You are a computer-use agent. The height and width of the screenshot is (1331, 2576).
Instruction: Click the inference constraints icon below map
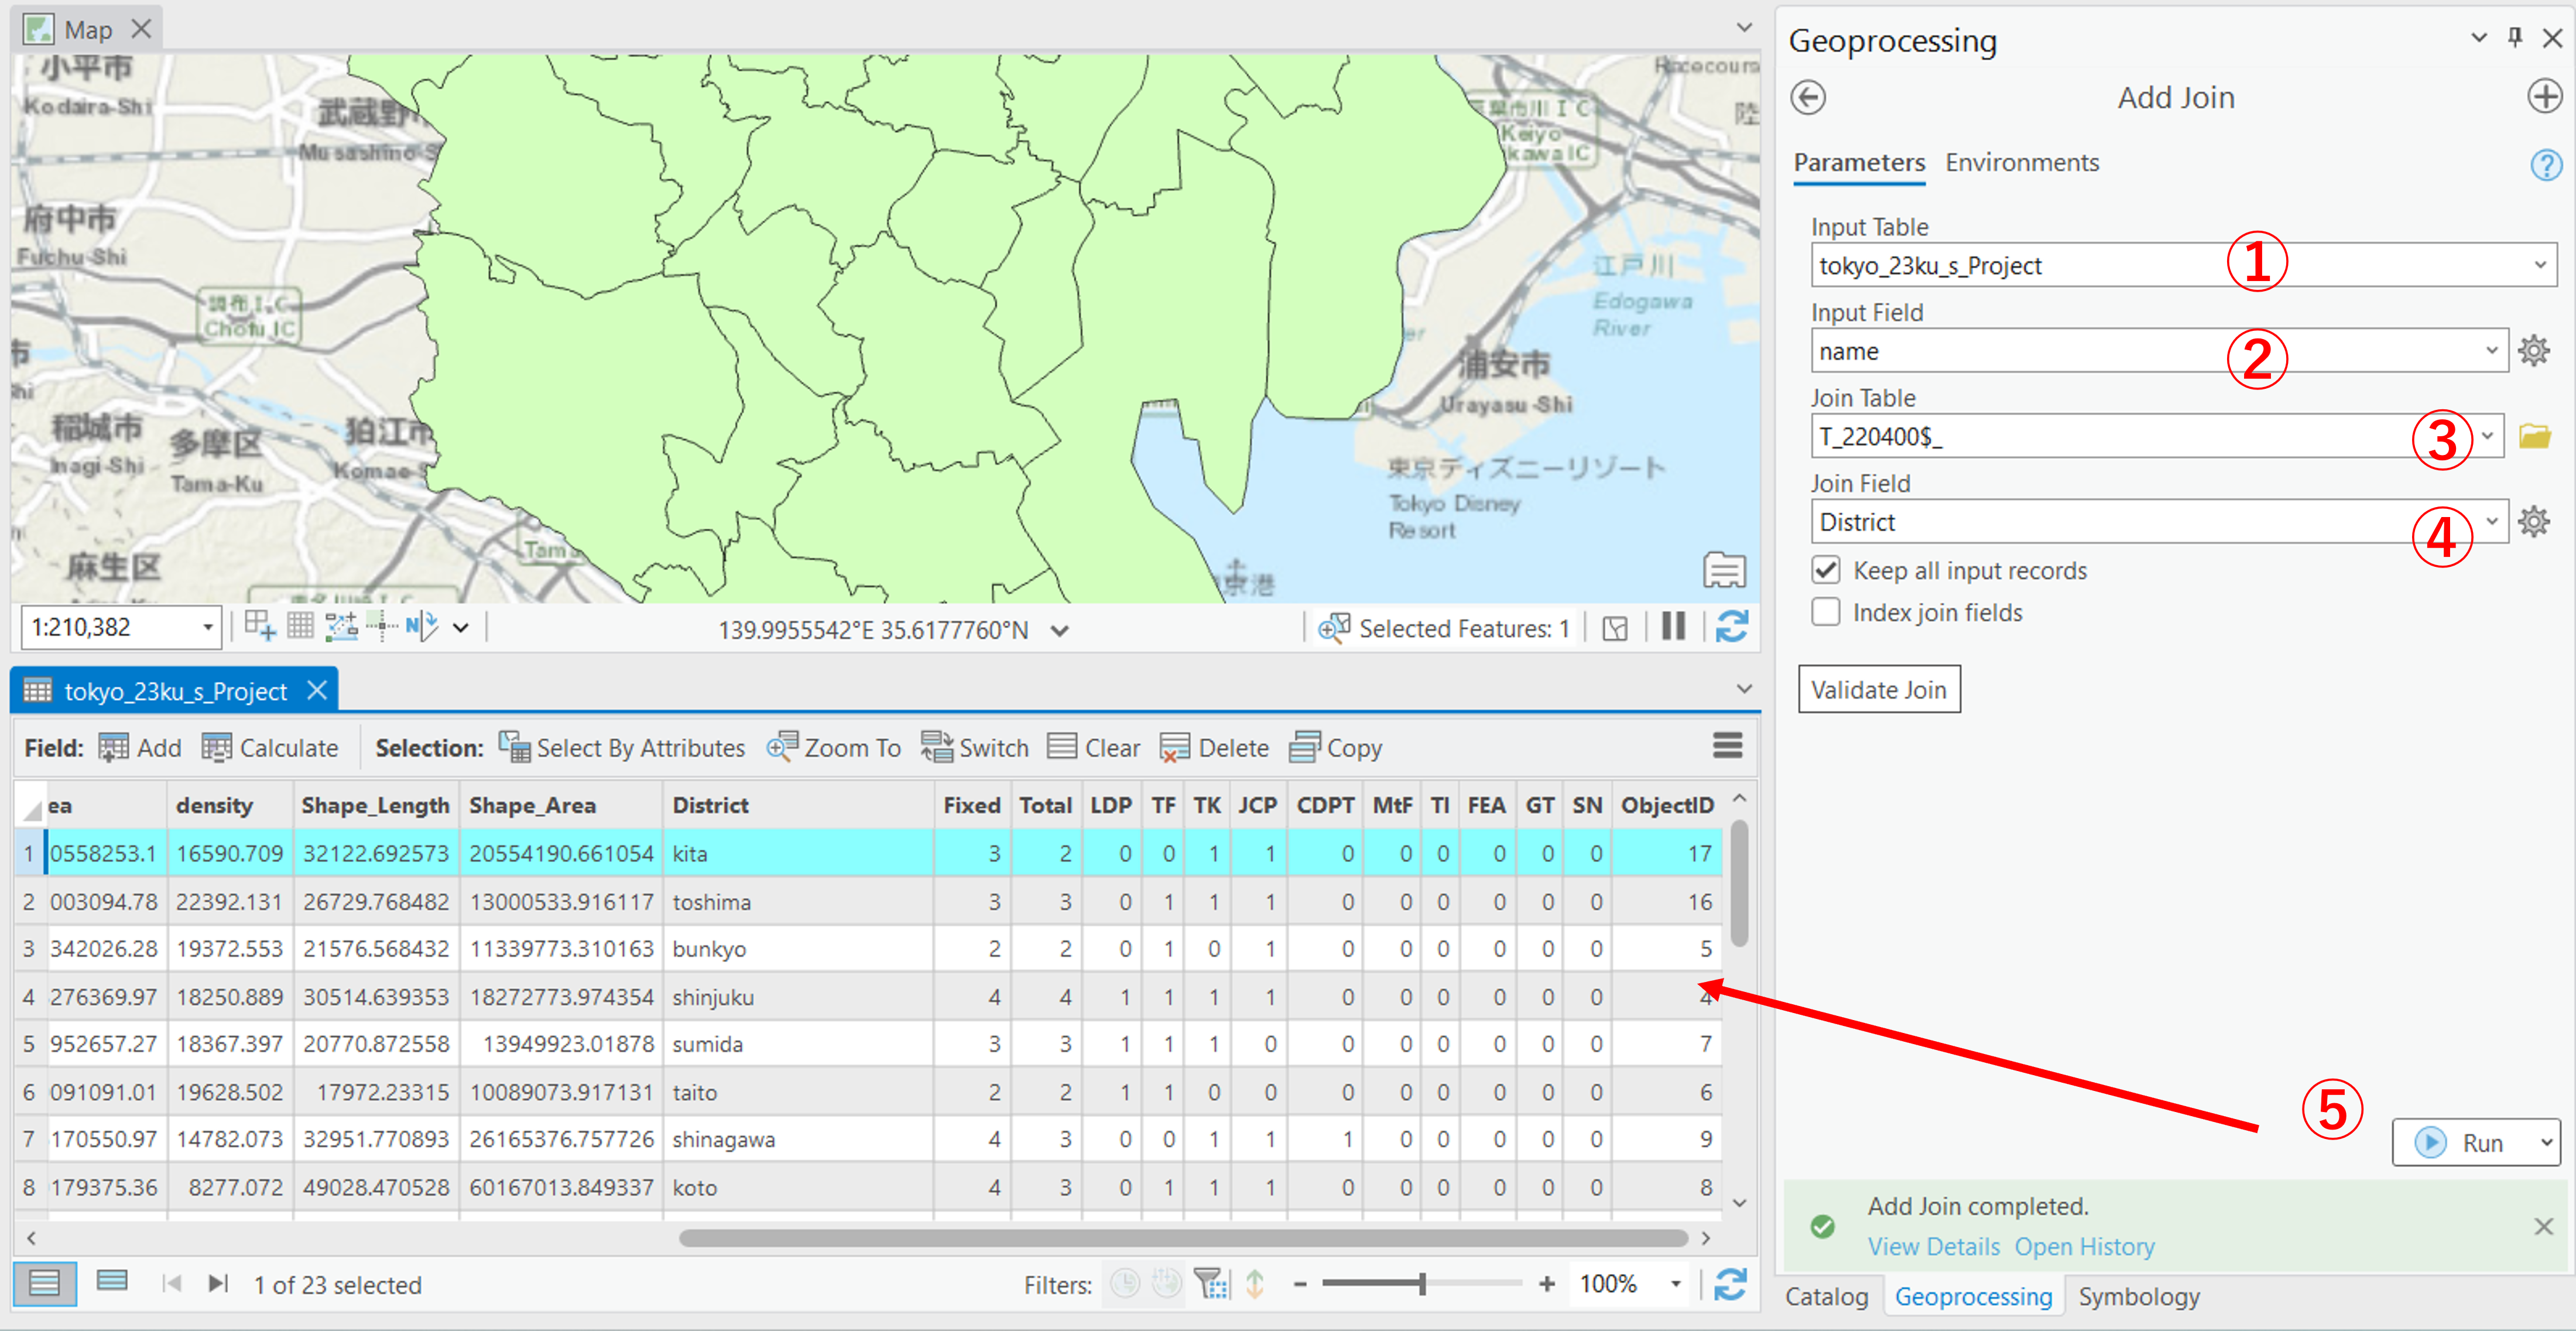click(382, 627)
